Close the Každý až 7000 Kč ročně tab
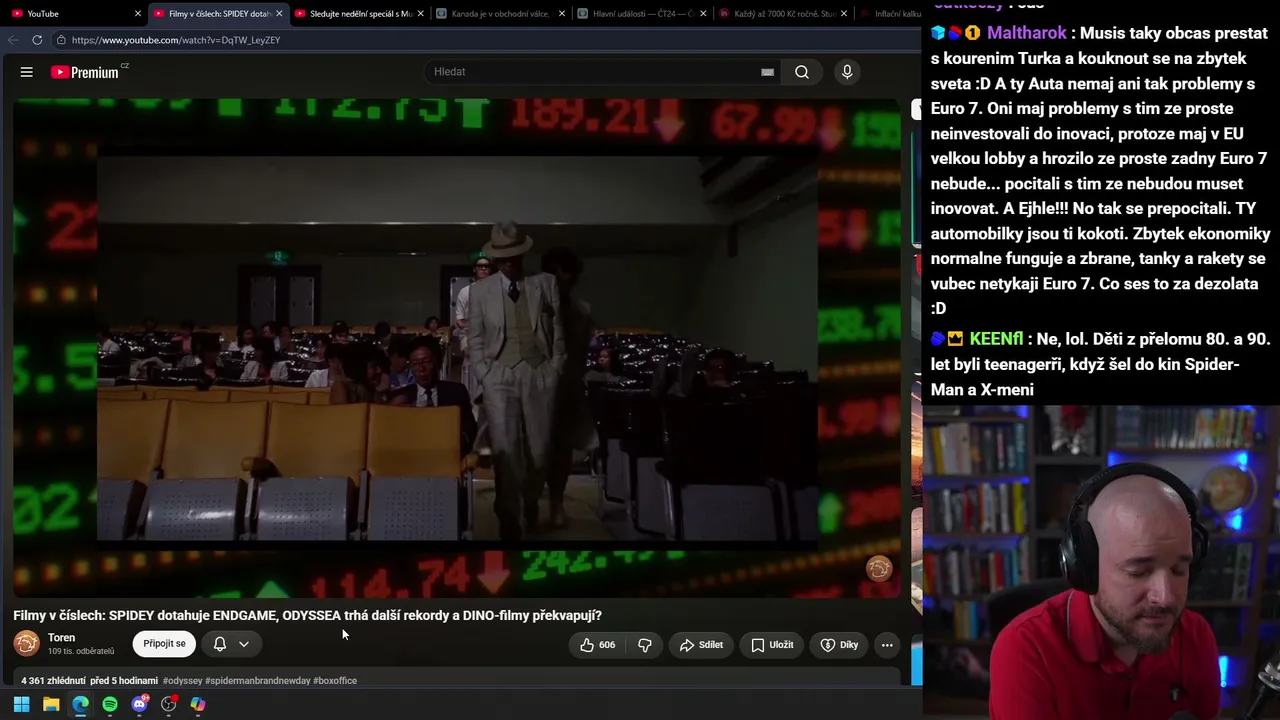The image size is (1280, 720). click(x=845, y=14)
